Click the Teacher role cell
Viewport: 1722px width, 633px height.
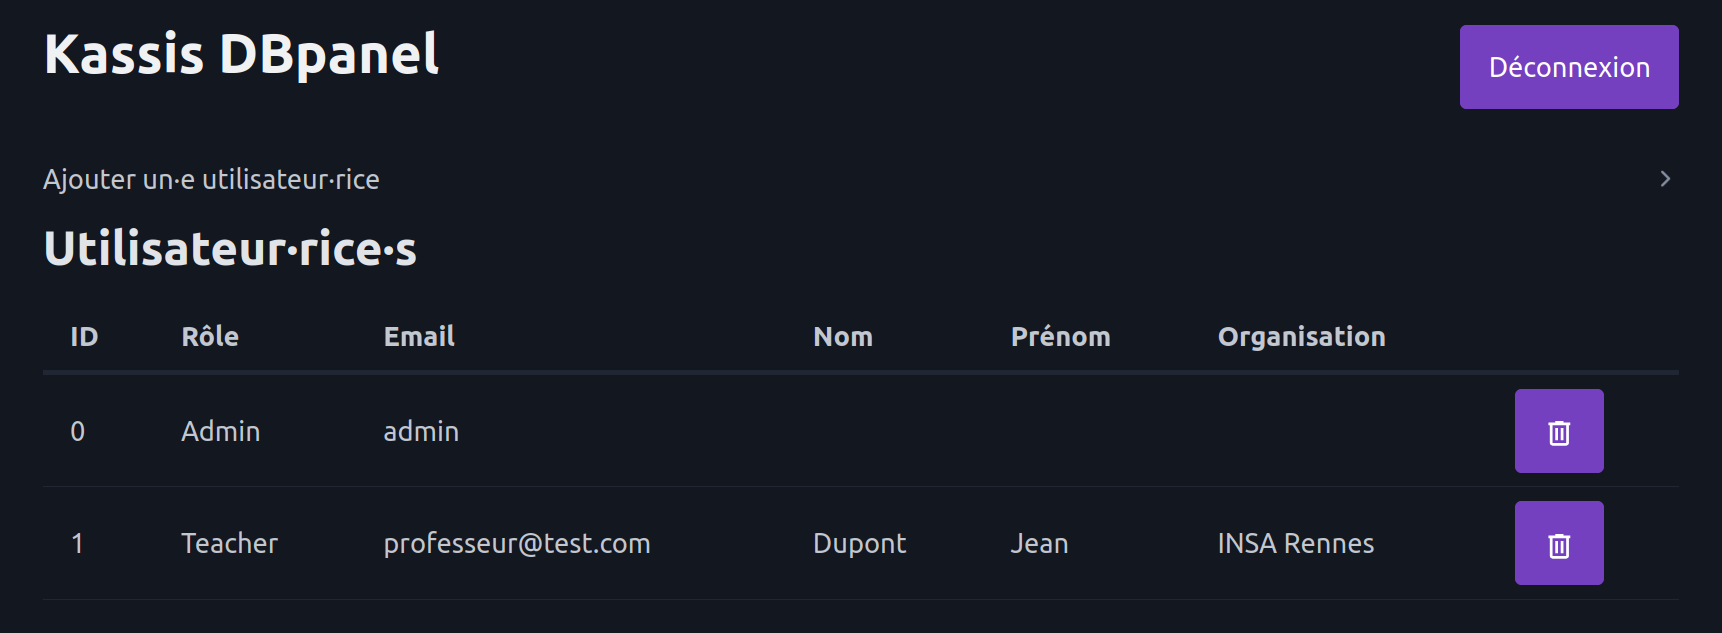tap(229, 543)
